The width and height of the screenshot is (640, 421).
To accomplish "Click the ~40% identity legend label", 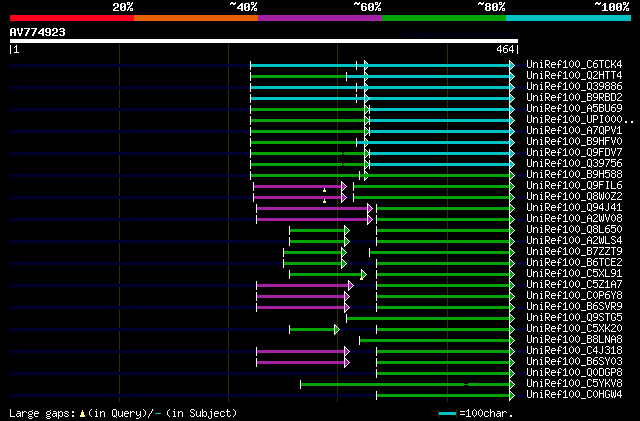I will 243,7.
